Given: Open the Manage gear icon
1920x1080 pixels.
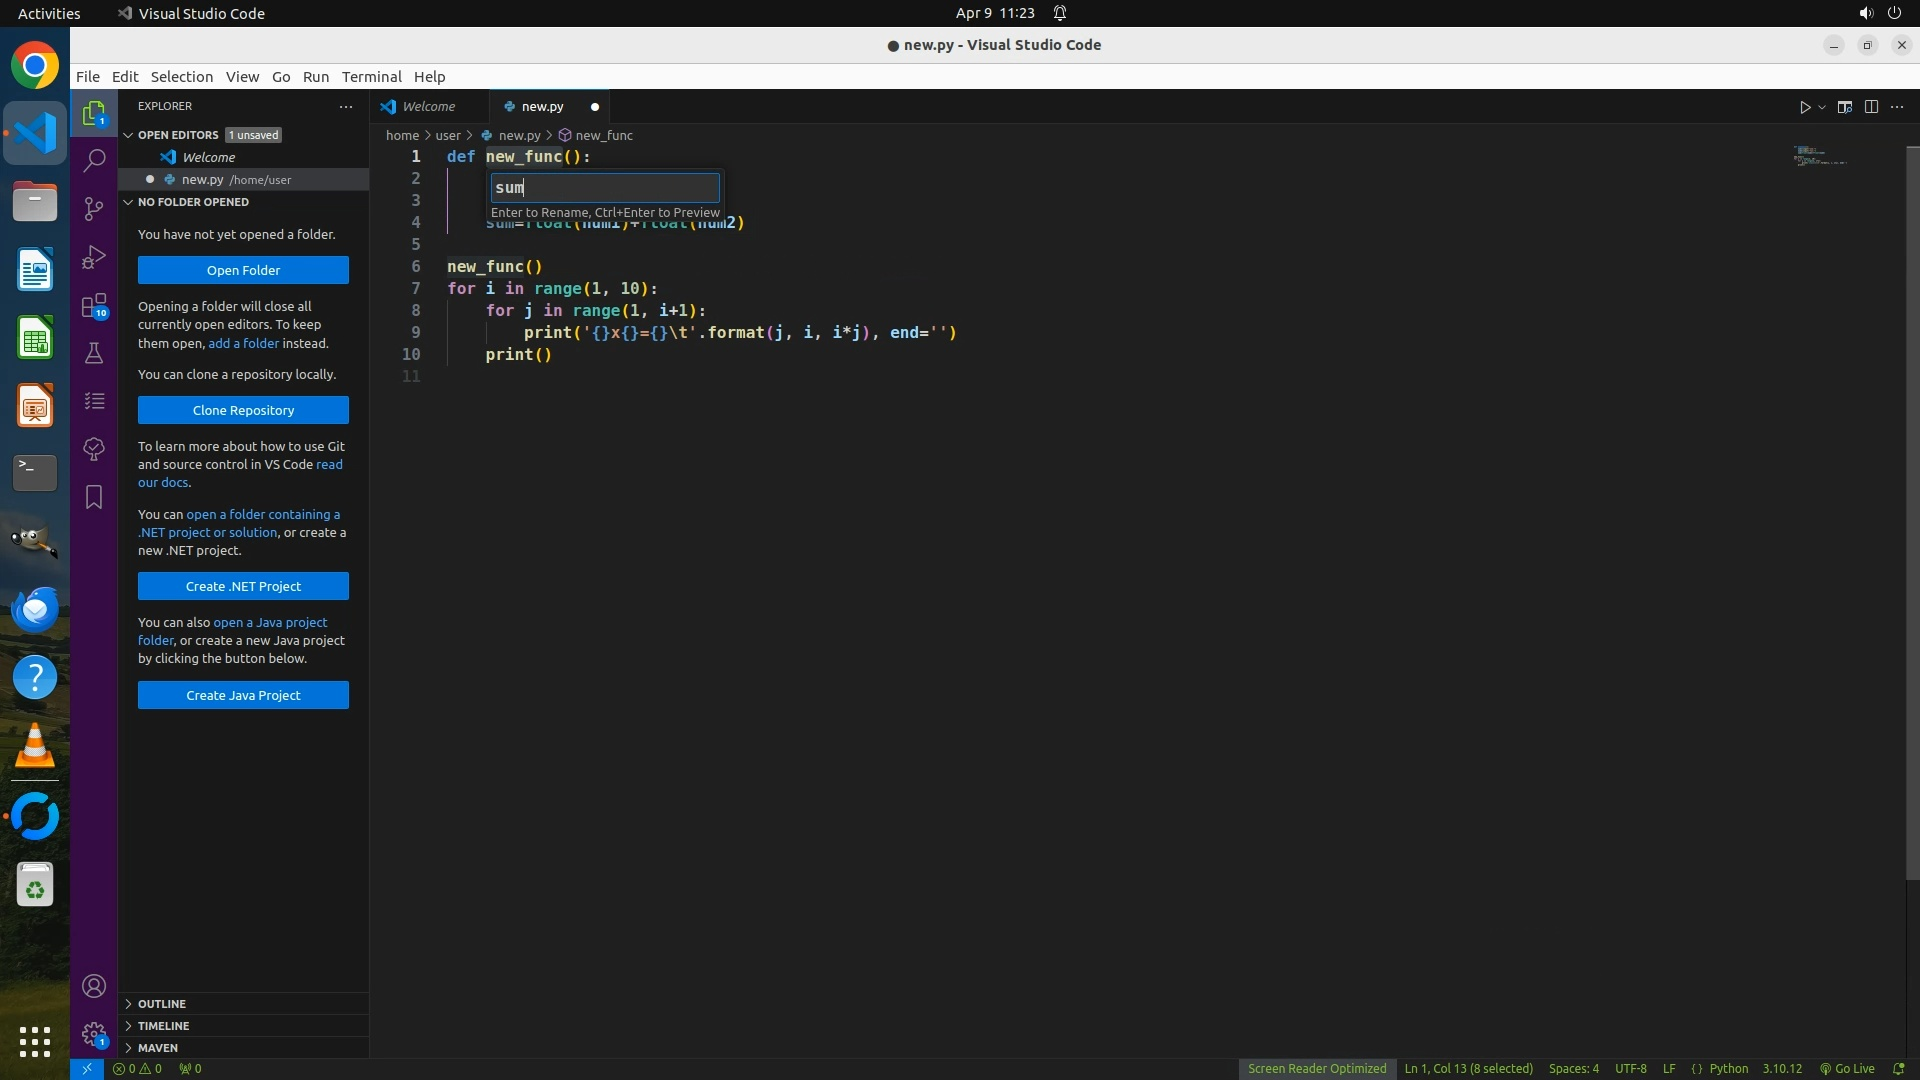Looking at the screenshot, I should [94, 1034].
